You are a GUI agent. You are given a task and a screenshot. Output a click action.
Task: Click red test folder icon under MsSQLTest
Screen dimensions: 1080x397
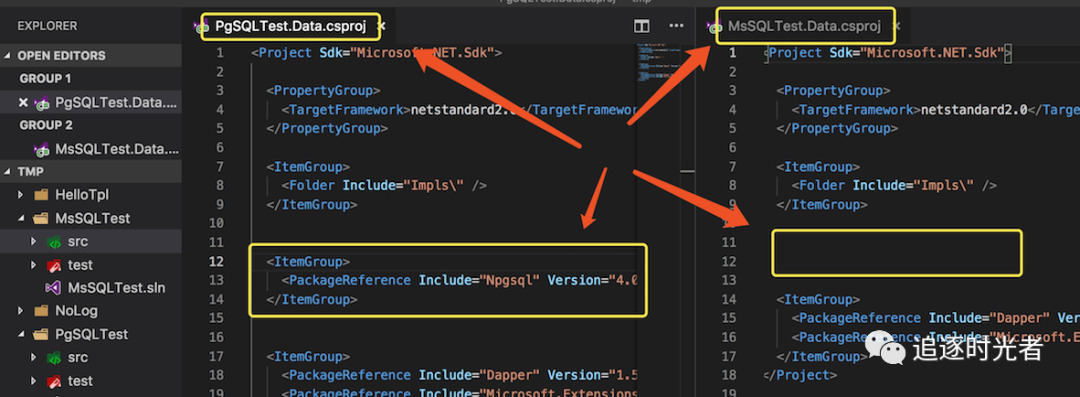(54, 265)
